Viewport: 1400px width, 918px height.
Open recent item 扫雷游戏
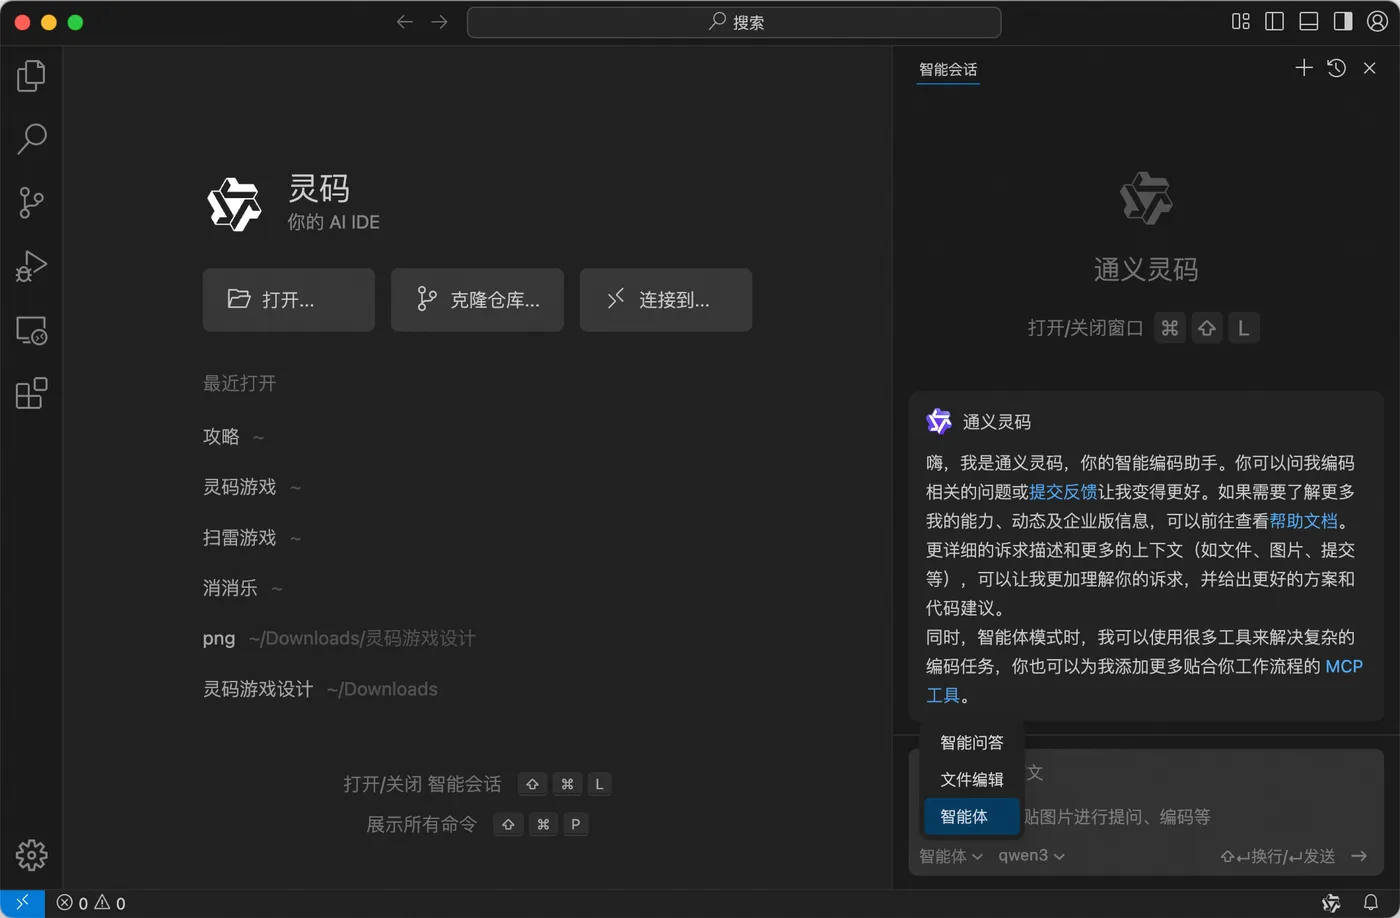240,537
